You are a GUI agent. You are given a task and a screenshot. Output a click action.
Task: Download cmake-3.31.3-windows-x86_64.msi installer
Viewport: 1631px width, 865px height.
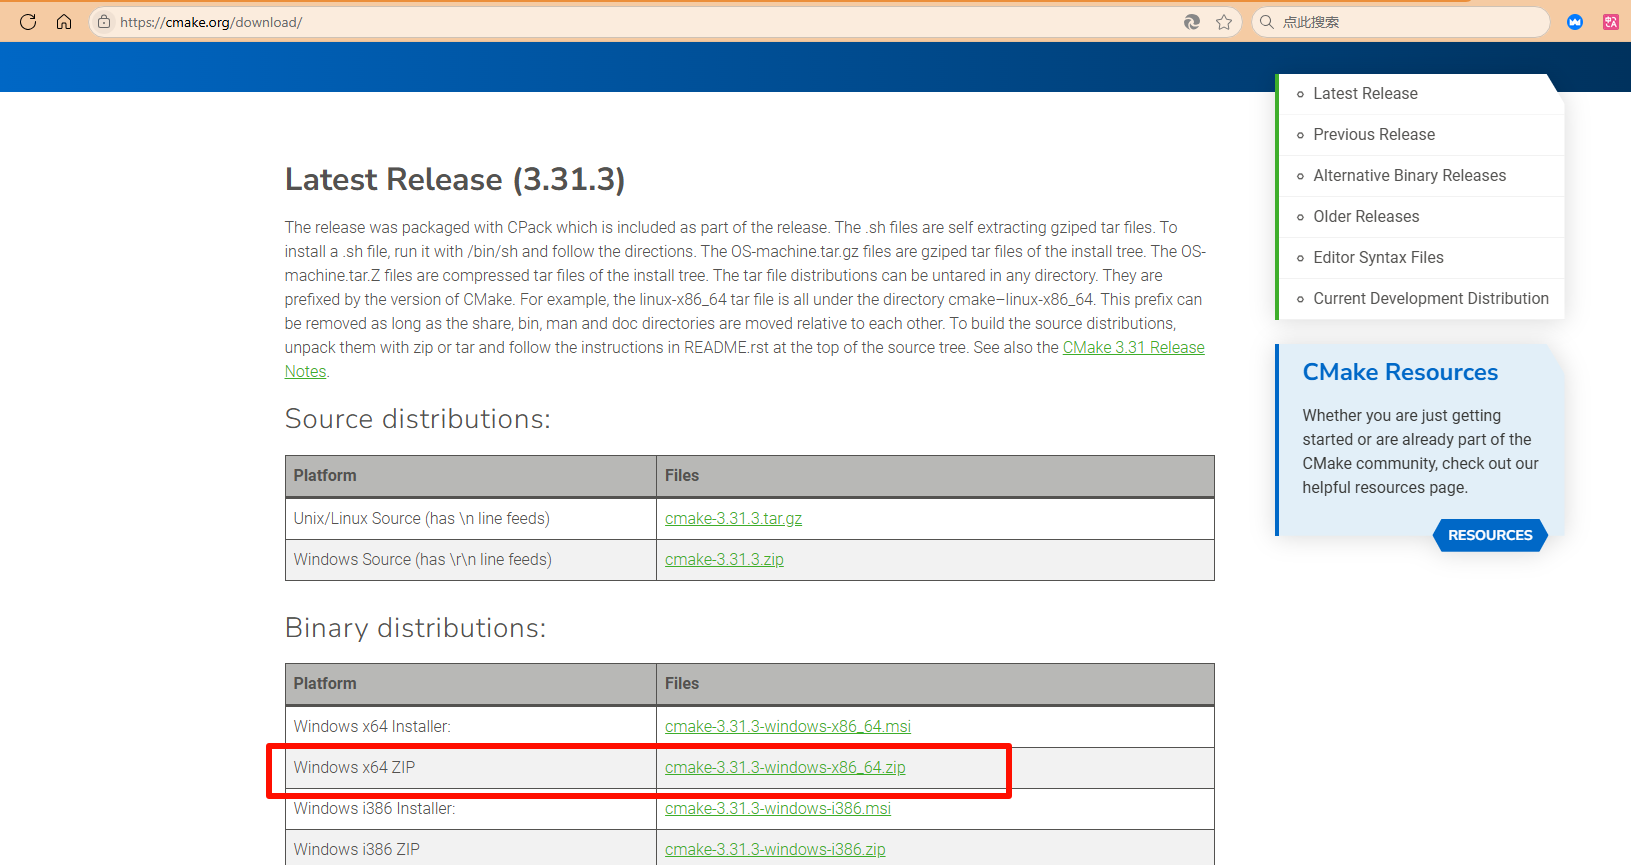pos(788,727)
